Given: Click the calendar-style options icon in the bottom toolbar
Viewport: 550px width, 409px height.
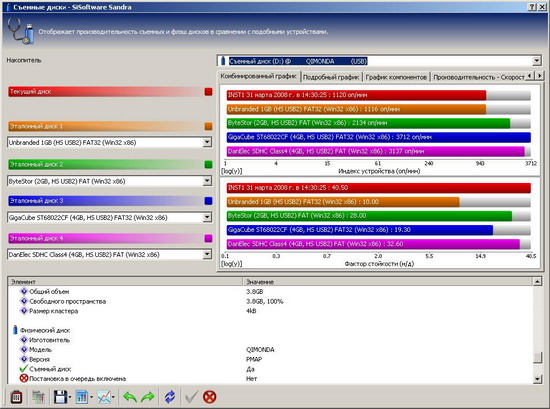Looking at the screenshot, I should coord(16,397).
